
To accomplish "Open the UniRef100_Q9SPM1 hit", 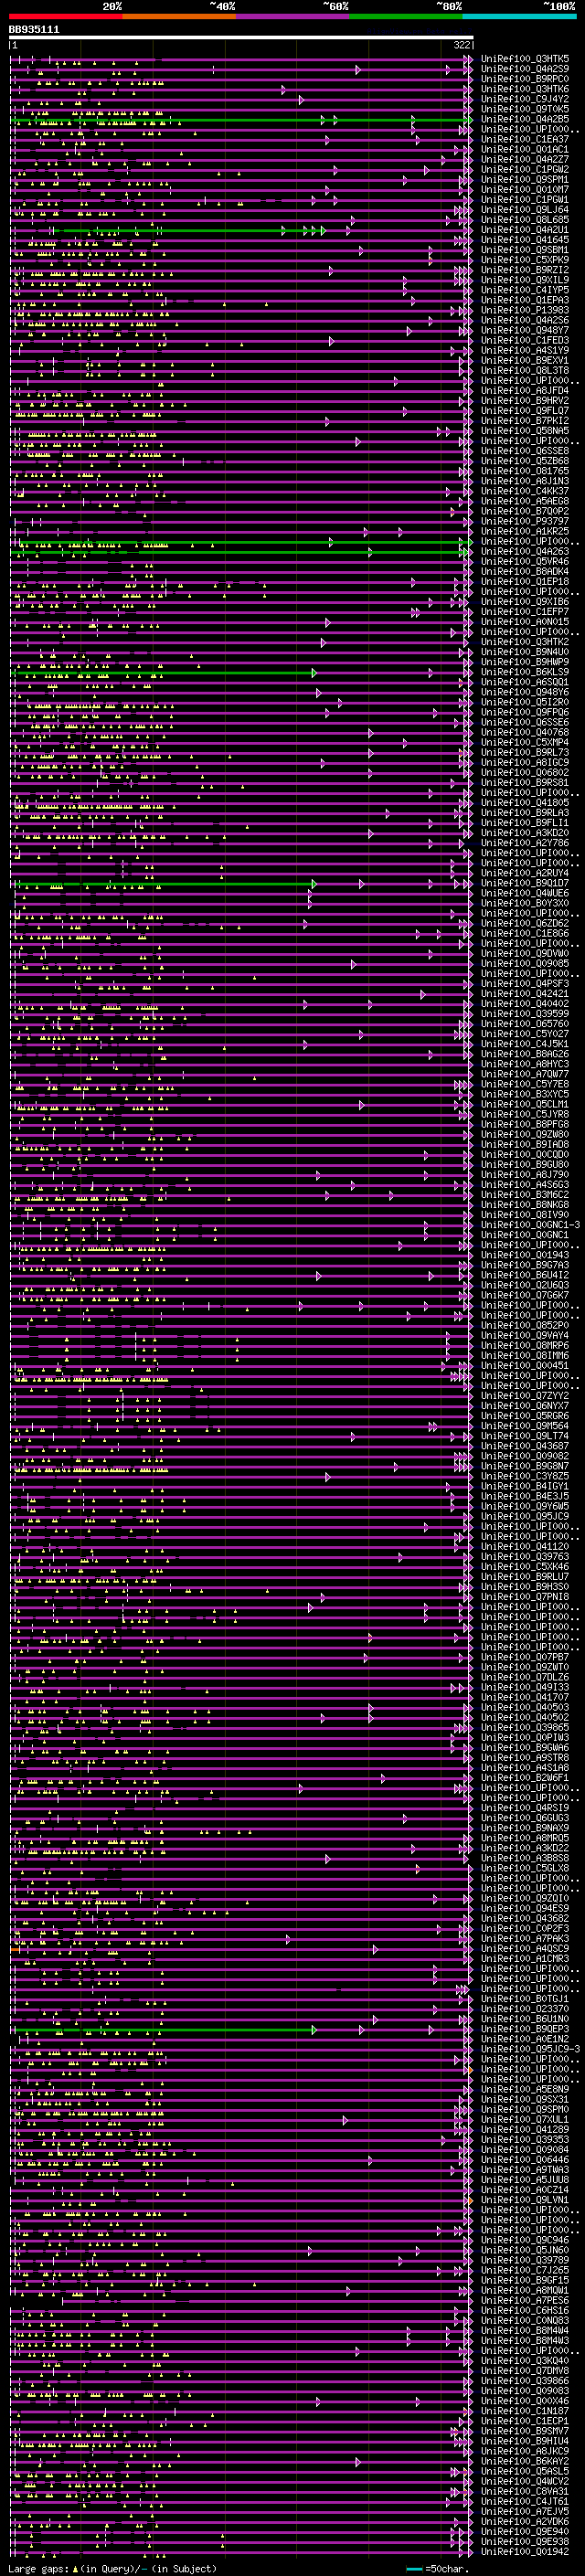I will point(525,180).
